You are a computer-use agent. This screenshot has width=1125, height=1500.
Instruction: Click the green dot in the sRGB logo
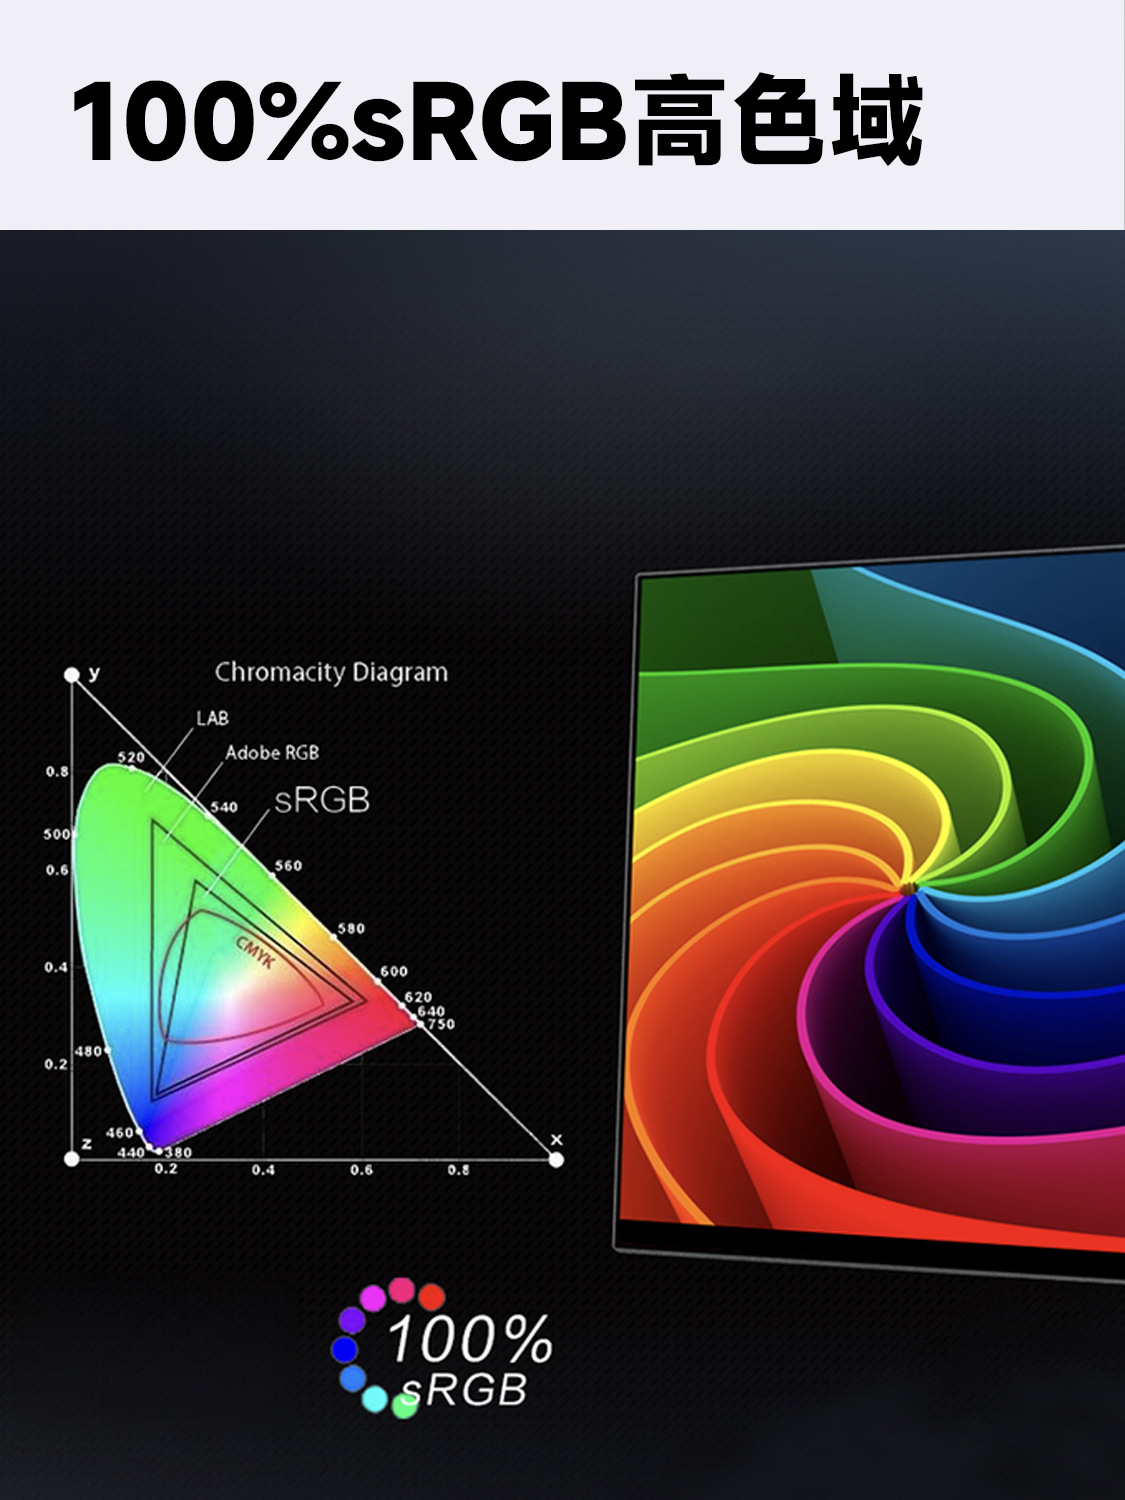point(404,1406)
